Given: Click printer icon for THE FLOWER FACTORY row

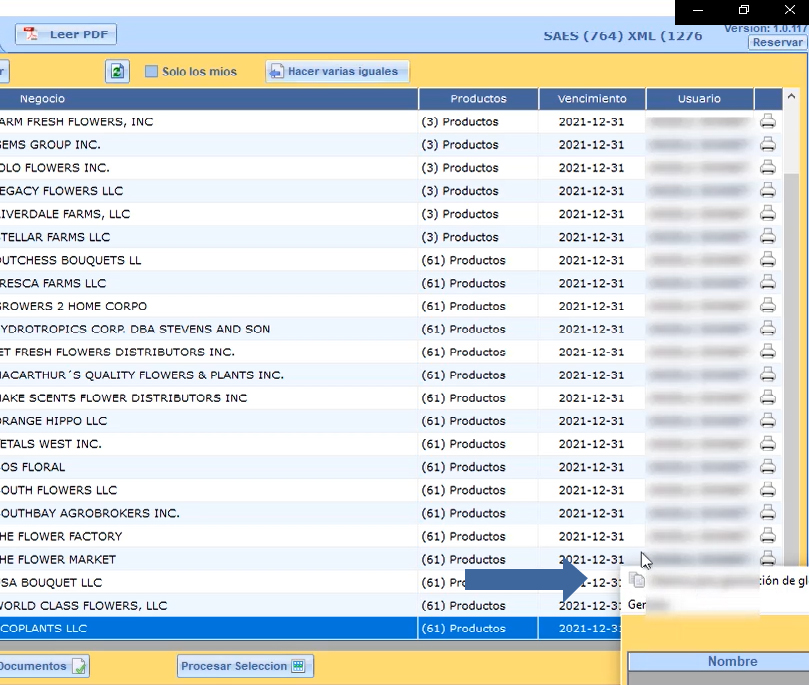Looking at the screenshot, I should pos(767,536).
